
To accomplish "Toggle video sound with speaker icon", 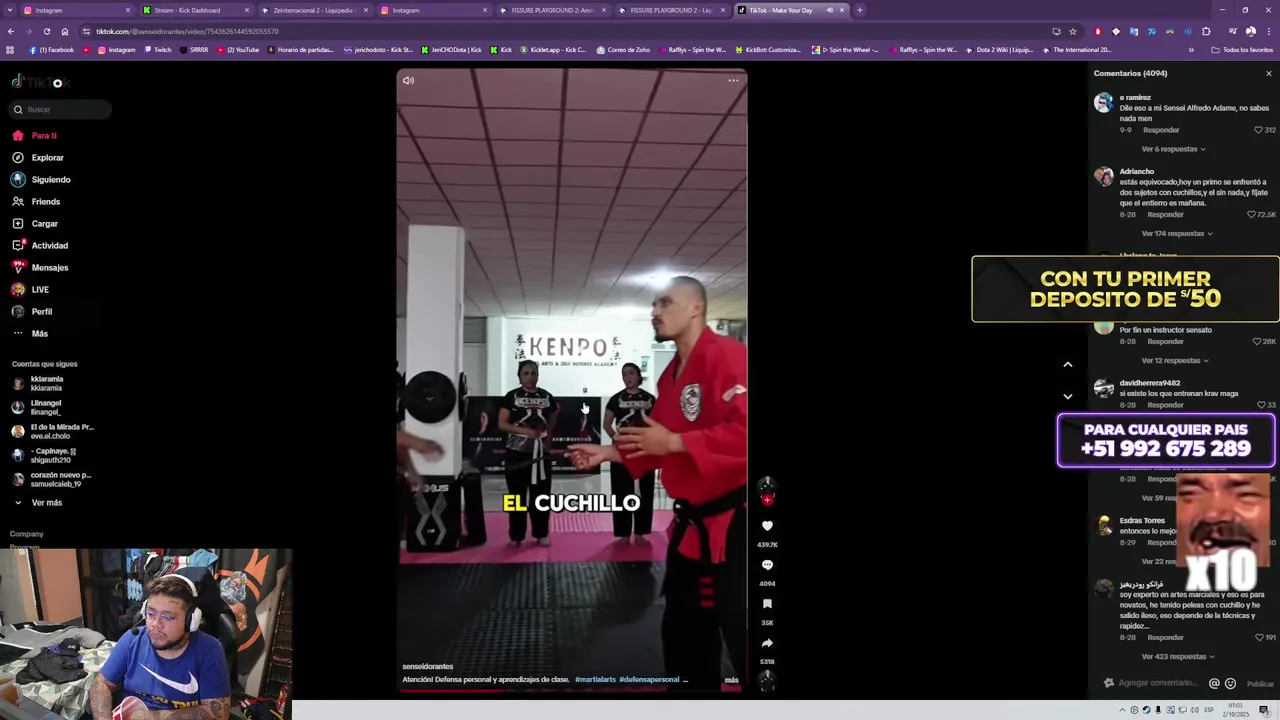I will tap(408, 81).
